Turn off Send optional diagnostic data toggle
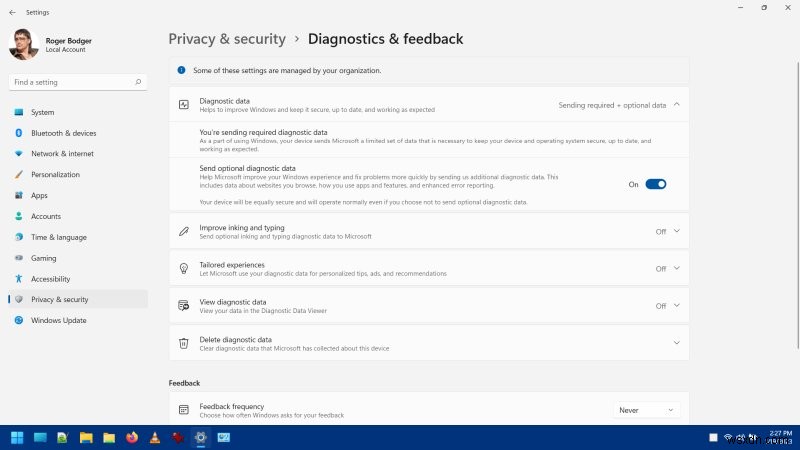 coord(656,184)
